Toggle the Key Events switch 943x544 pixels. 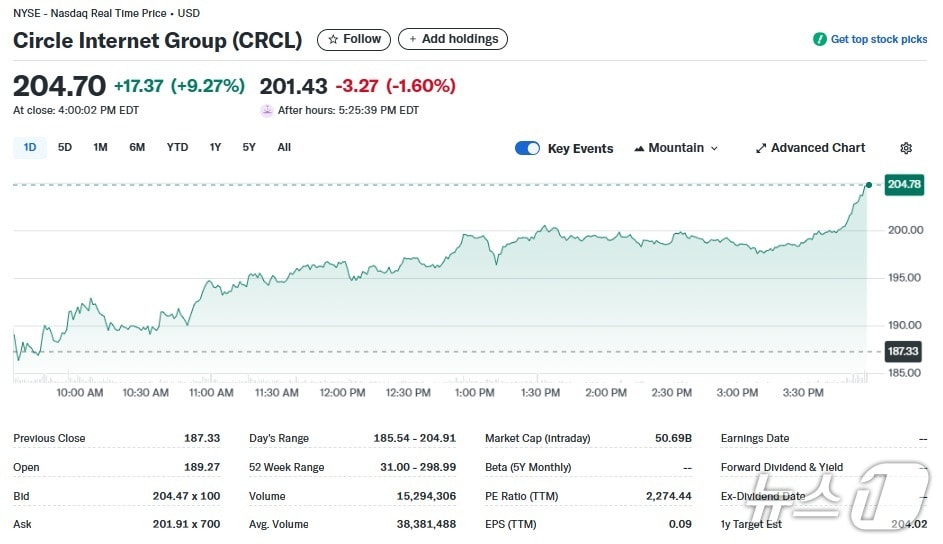point(527,148)
